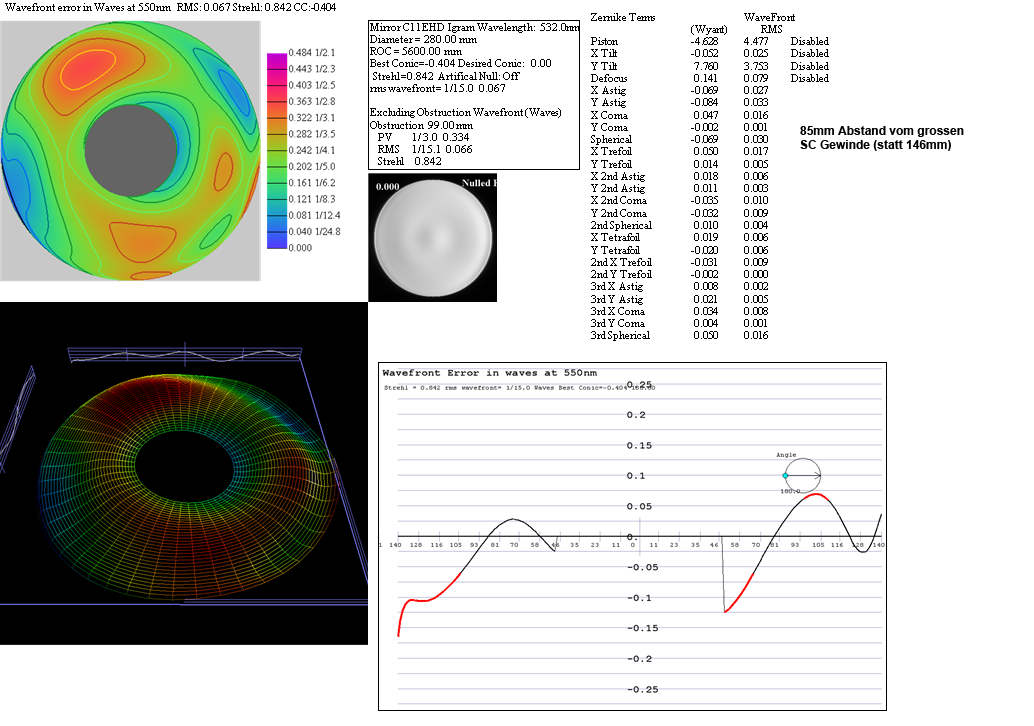Click the WaveFront RMS column header

(769, 23)
